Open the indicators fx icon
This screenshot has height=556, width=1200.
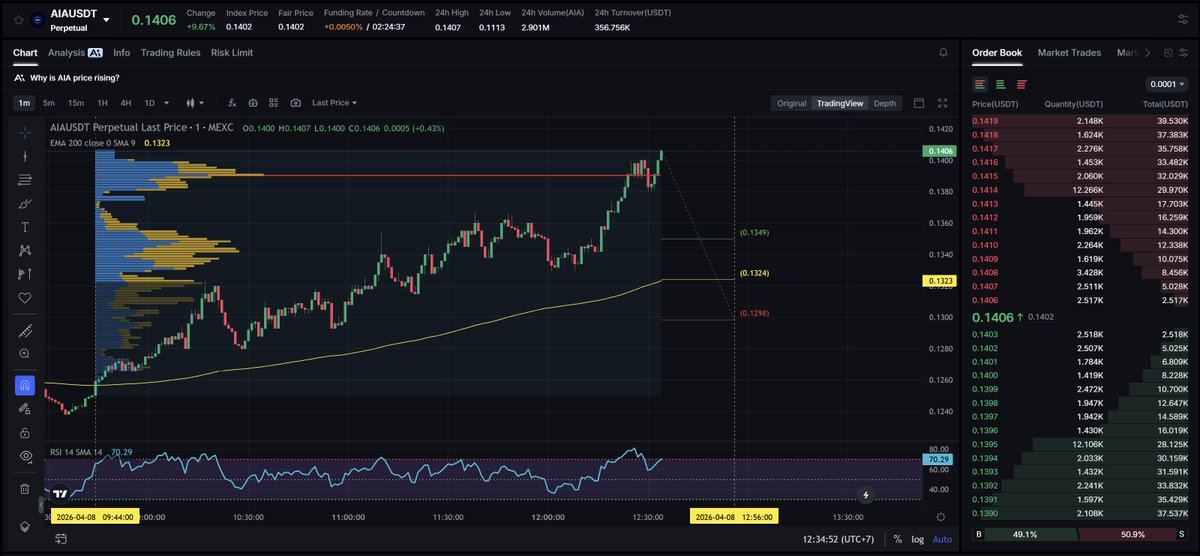coord(232,103)
